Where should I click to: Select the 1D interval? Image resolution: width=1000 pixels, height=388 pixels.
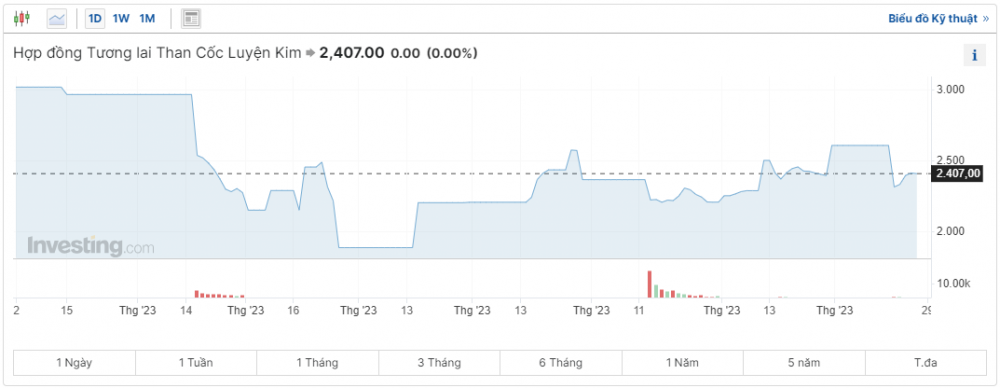(x=95, y=19)
